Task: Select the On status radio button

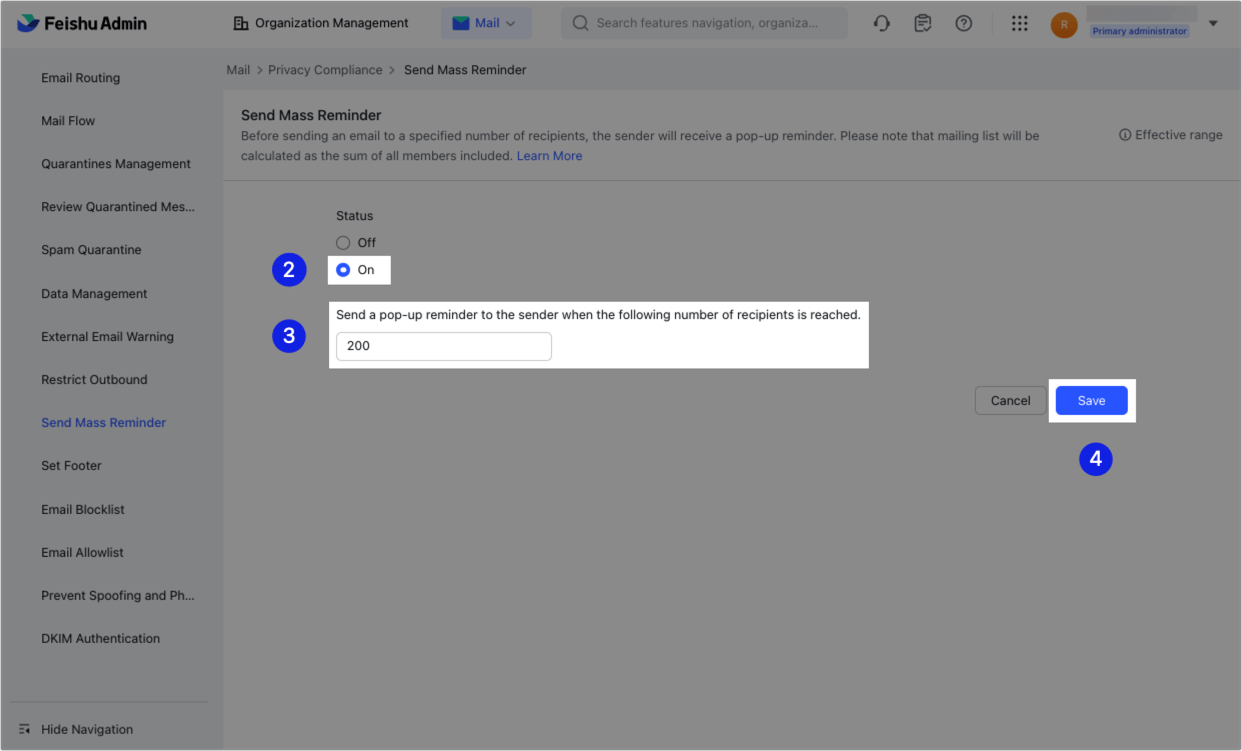Action: [x=343, y=269]
